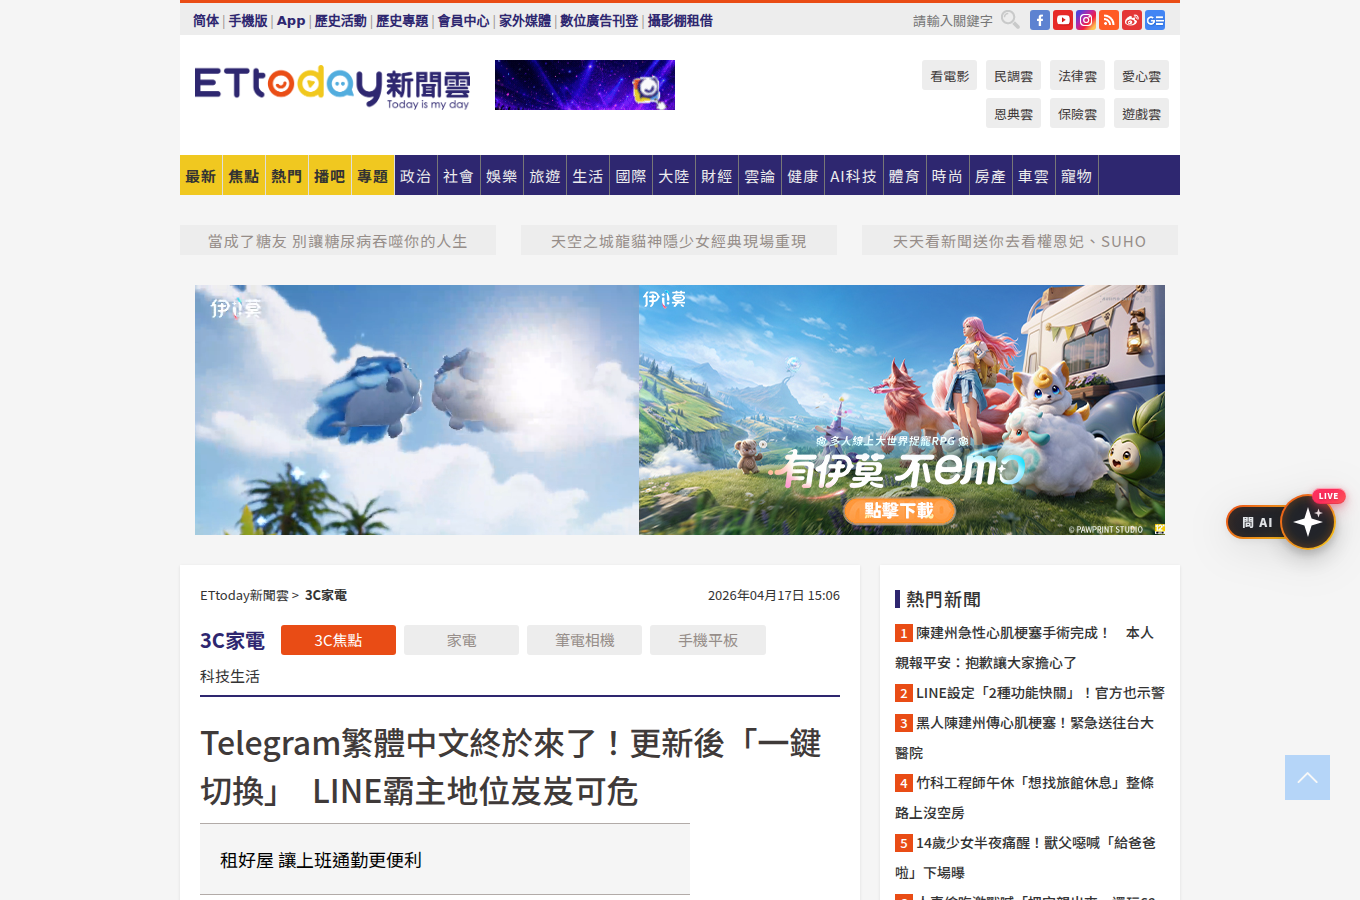Open the 3C家電 breadcrumb link

click(326, 595)
